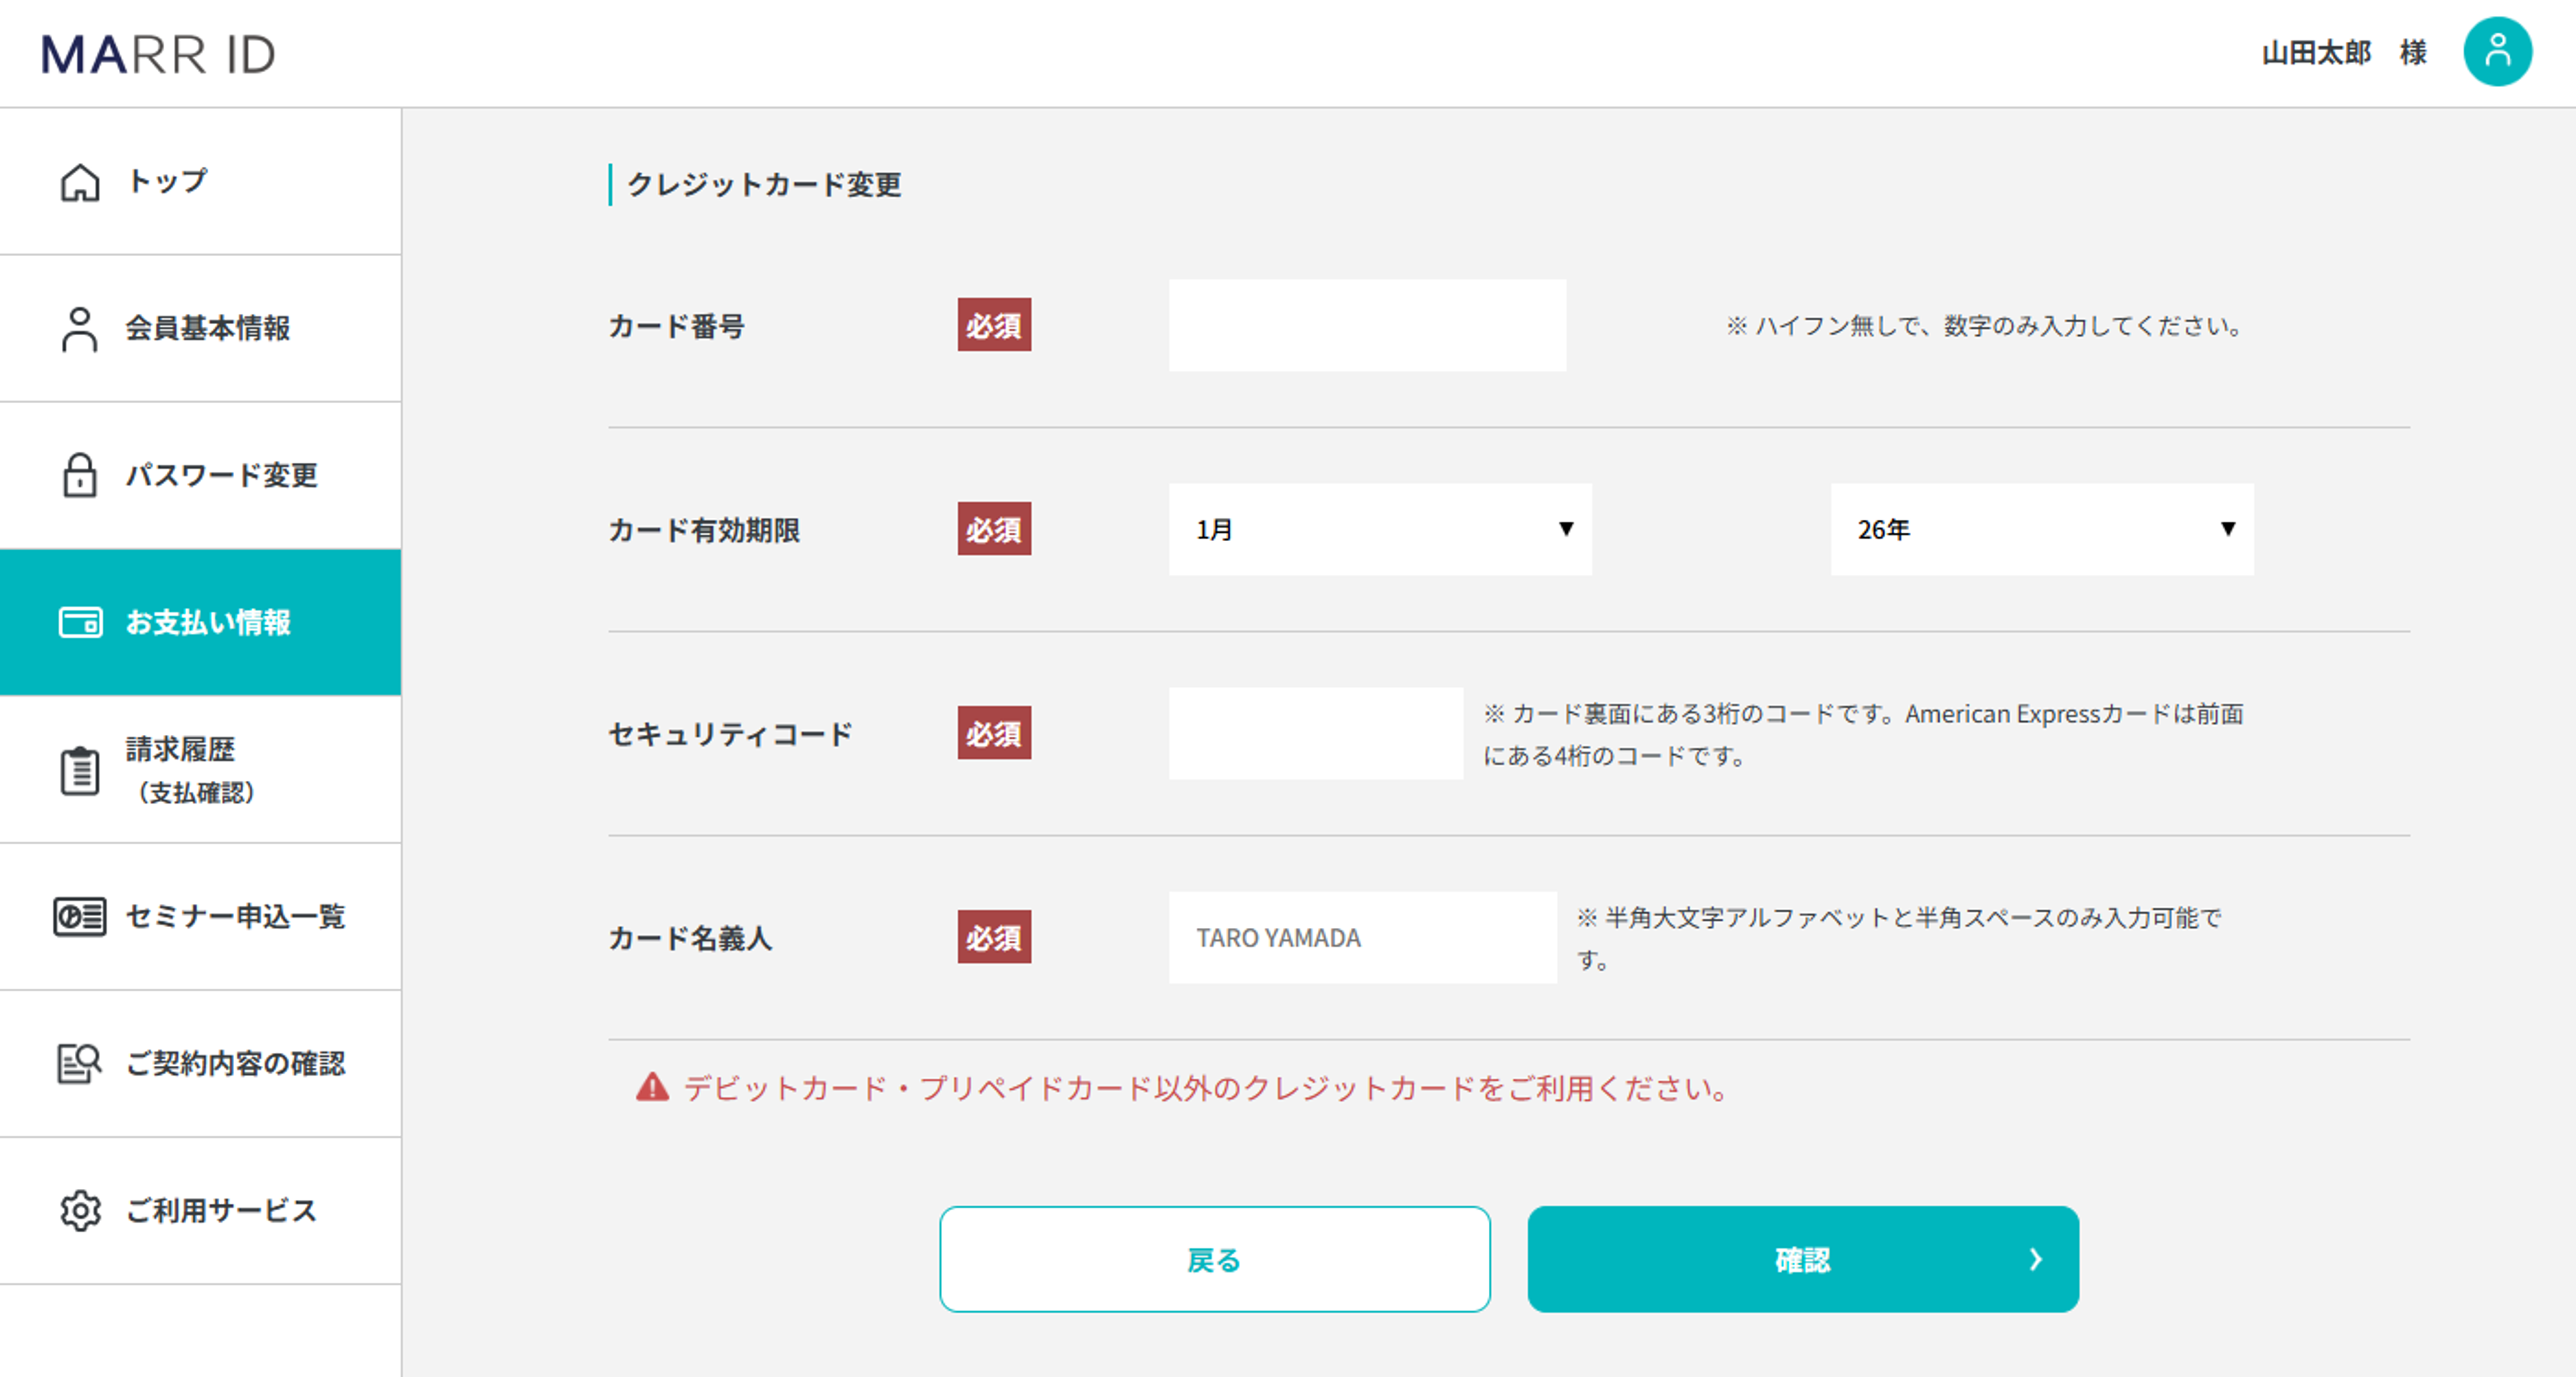Open セミナー申込一覧 menu item
Screen dimensions: 2576x1377
tap(200, 916)
